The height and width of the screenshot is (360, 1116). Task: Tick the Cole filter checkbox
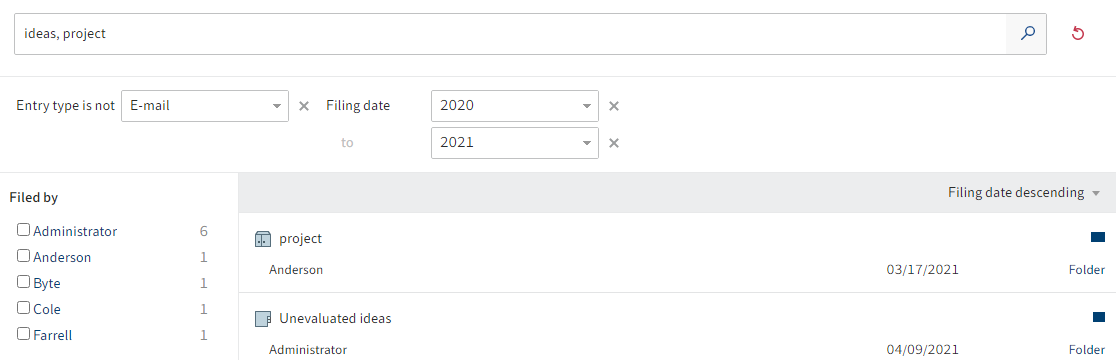[x=23, y=308]
